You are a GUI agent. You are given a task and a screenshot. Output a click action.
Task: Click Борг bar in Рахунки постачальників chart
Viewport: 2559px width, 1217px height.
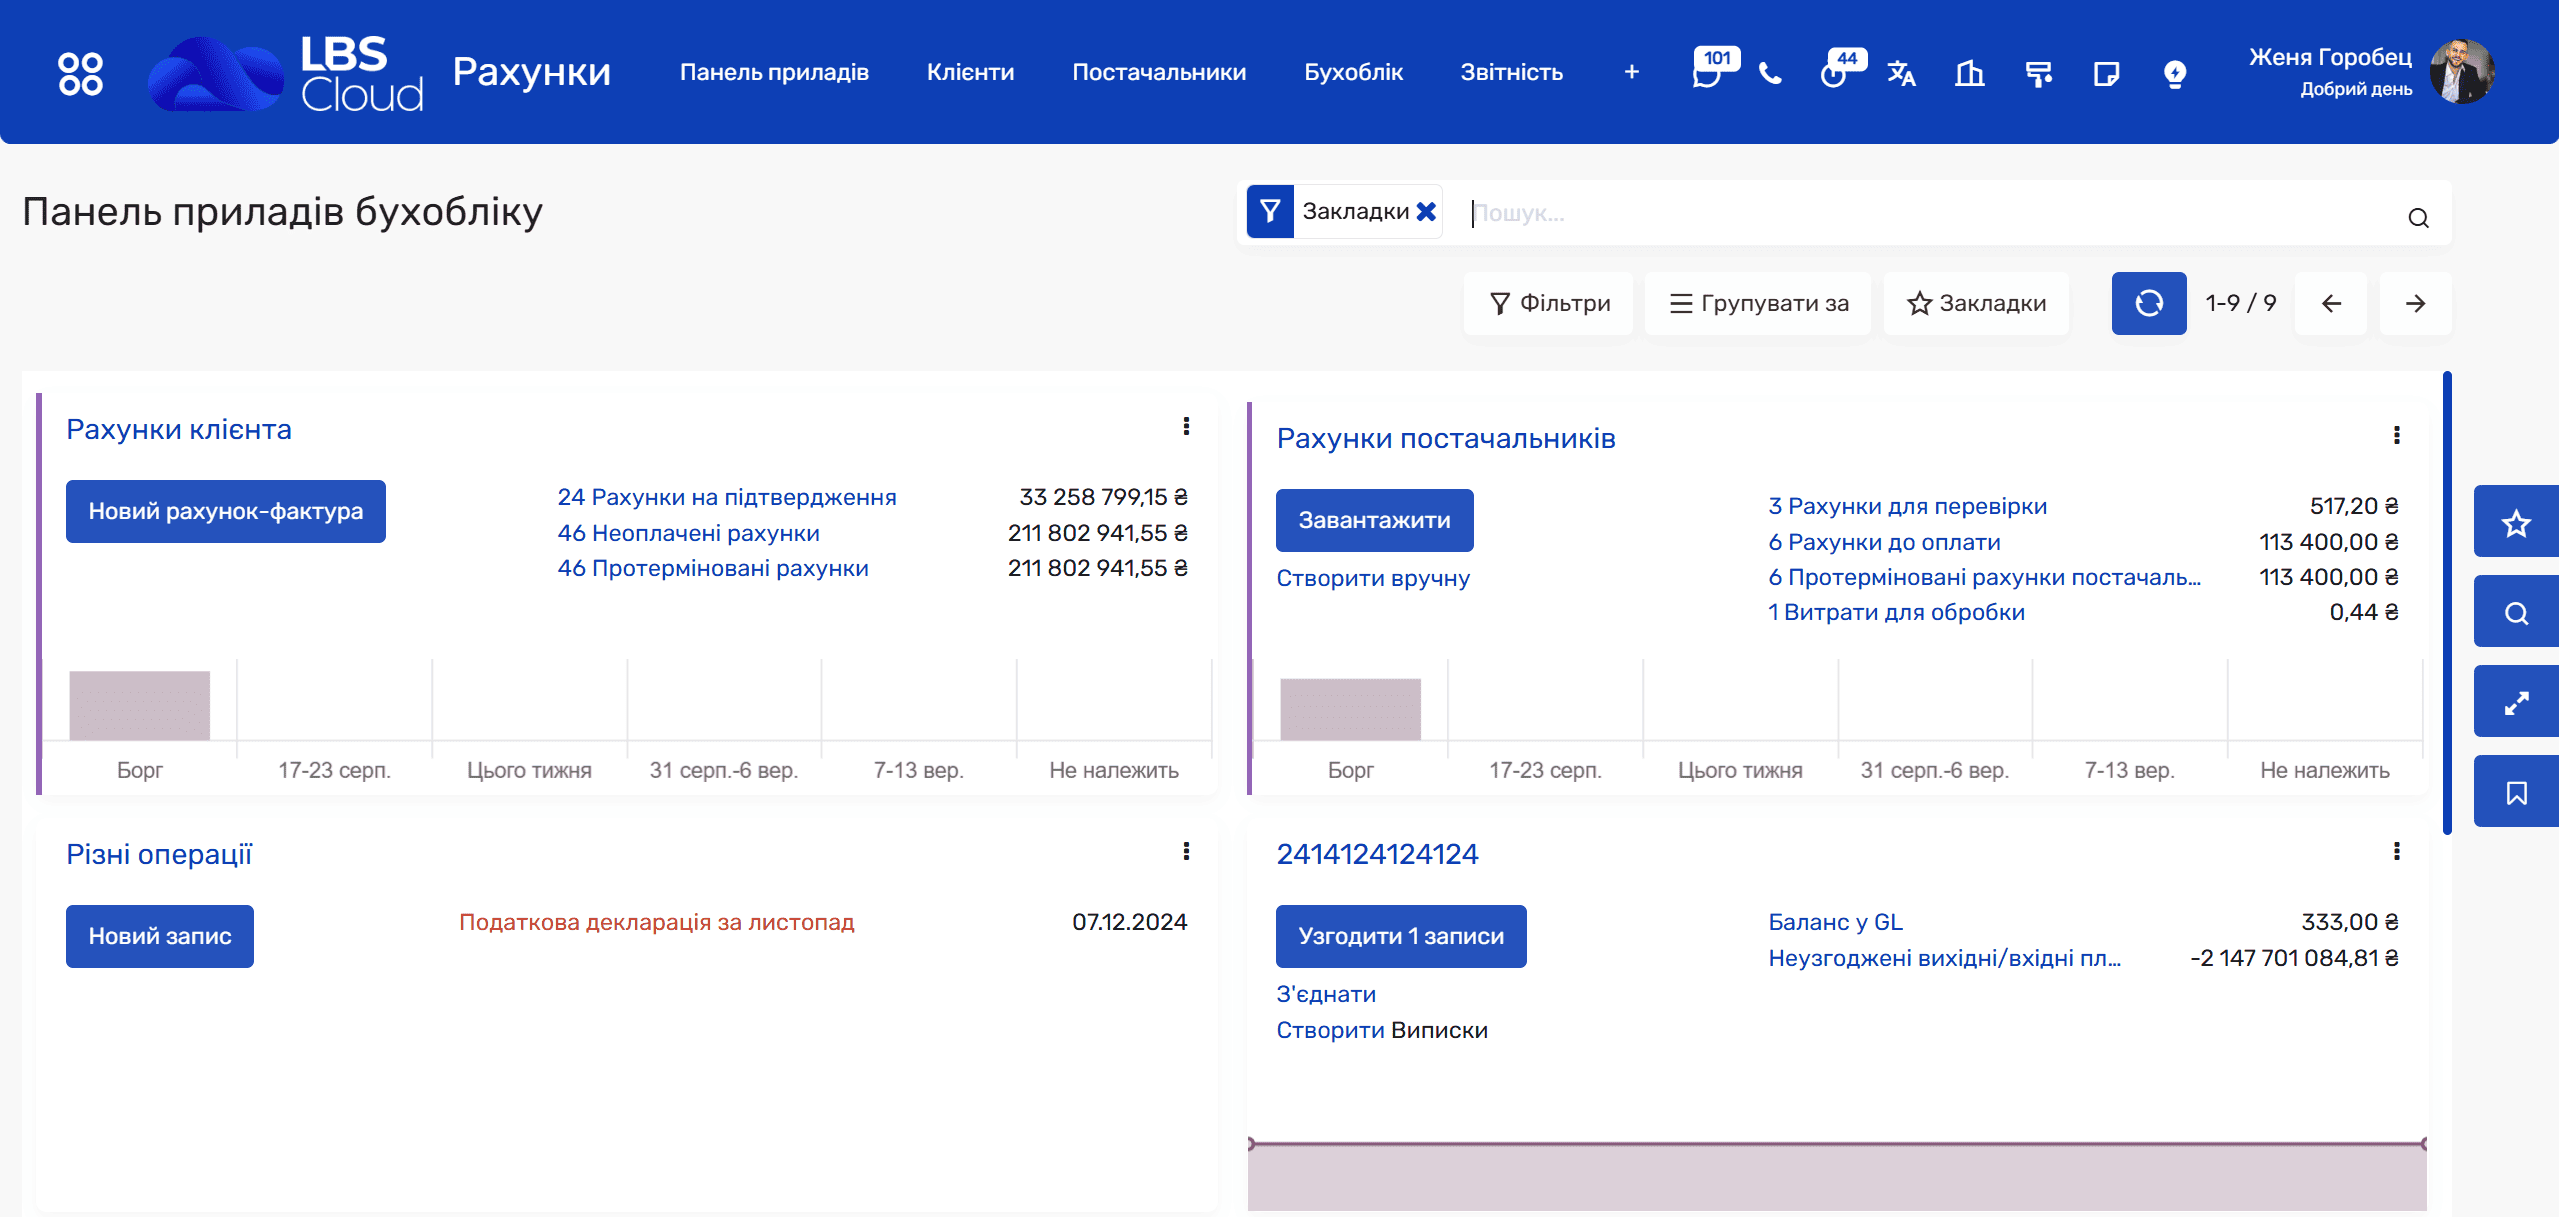pyautogui.click(x=1351, y=709)
